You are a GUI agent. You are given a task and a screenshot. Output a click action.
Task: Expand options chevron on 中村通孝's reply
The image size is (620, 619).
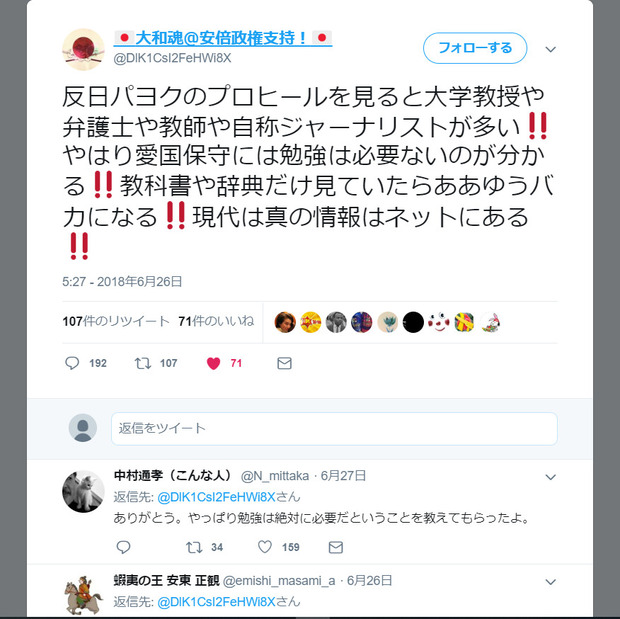(x=551, y=477)
